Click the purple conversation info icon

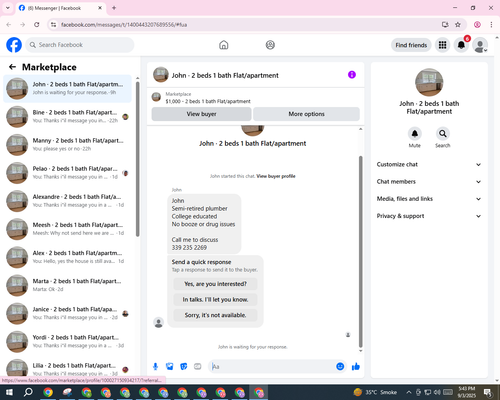point(352,75)
